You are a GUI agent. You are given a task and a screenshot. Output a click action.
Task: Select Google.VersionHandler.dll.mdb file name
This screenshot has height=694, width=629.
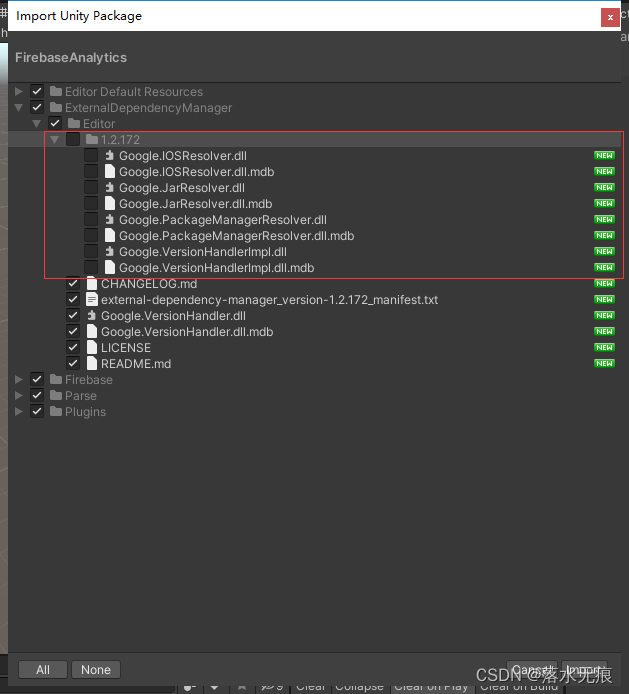(x=187, y=332)
